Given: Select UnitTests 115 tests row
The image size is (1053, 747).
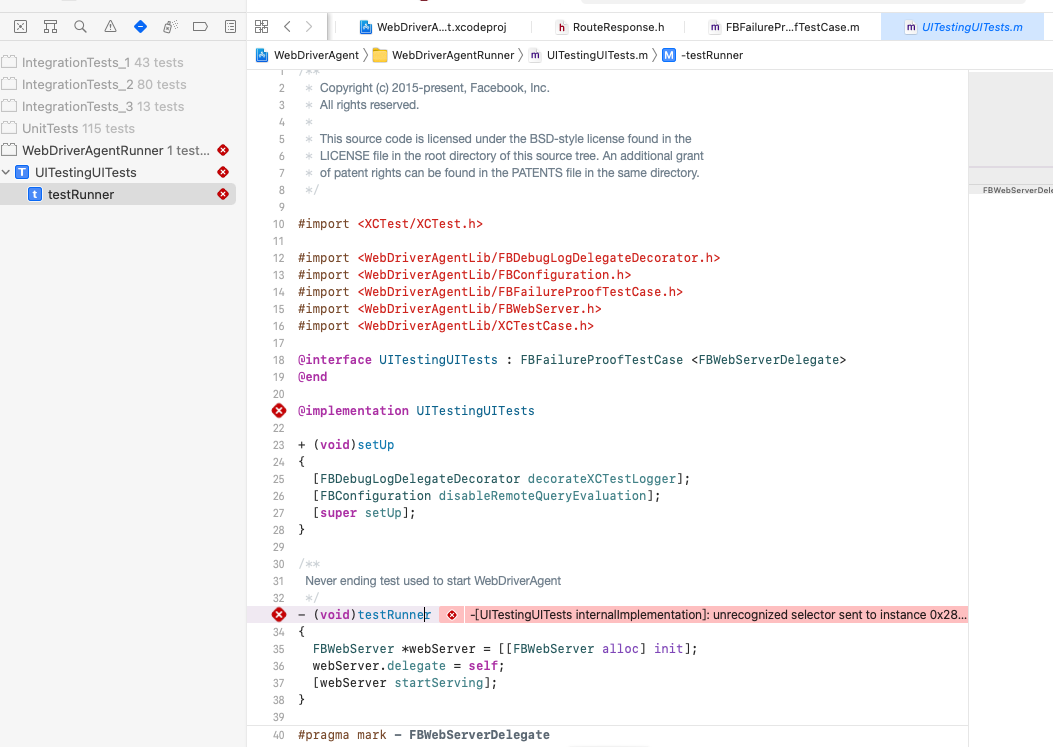Looking at the screenshot, I should click(118, 128).
